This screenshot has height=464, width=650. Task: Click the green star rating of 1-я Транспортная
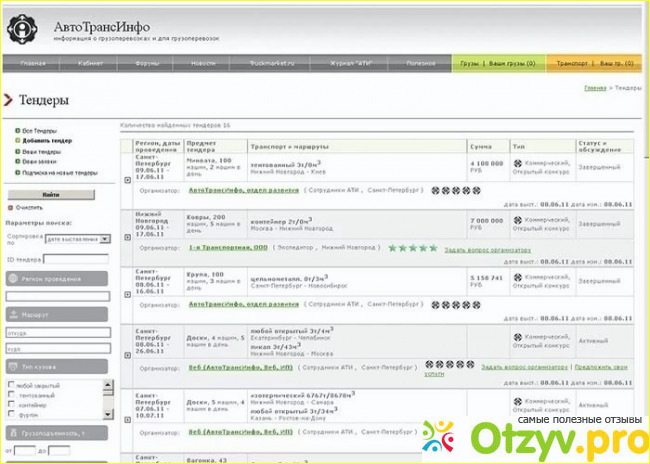click(x=412, y=247)
